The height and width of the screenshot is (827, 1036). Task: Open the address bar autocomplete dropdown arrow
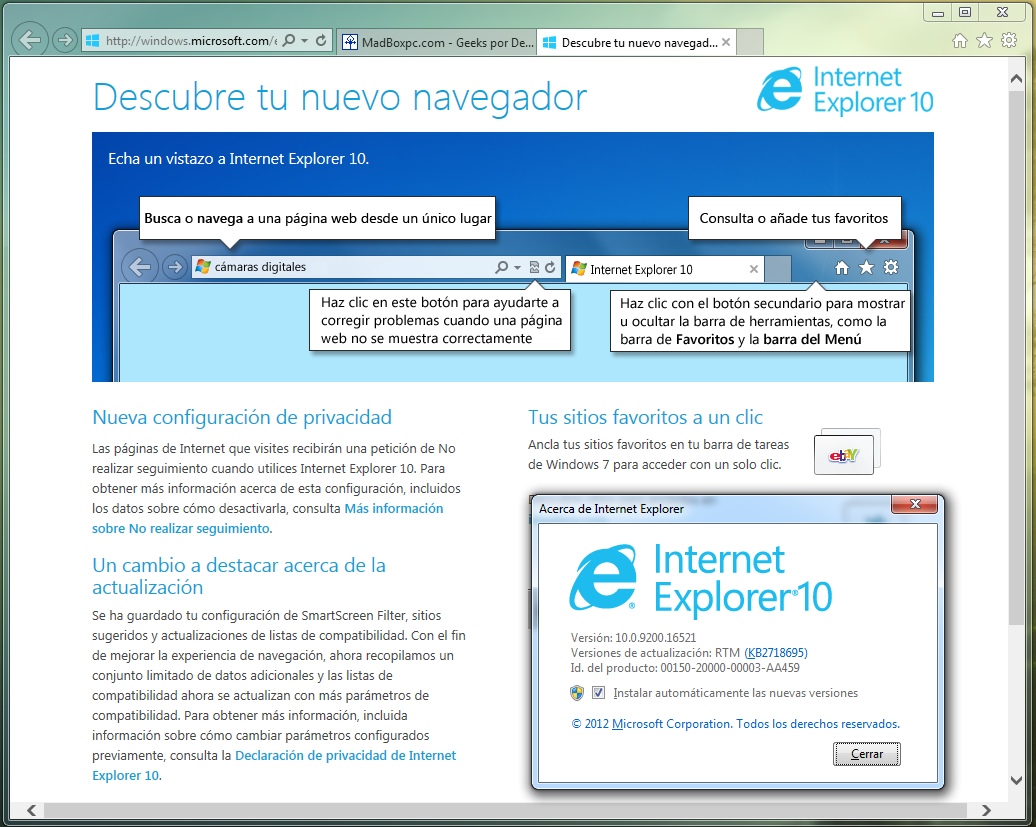coord(305,40)
